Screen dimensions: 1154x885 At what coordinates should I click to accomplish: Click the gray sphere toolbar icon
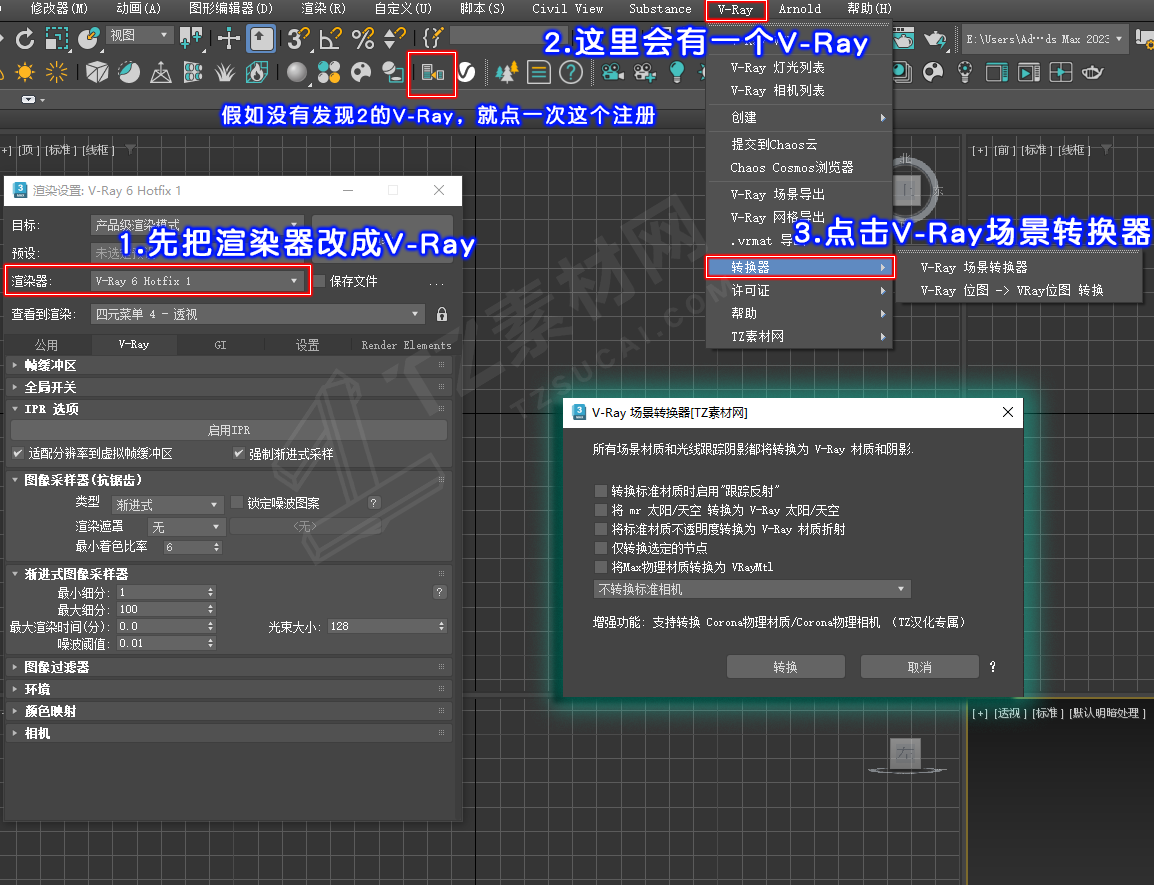[x=296, y=72]
